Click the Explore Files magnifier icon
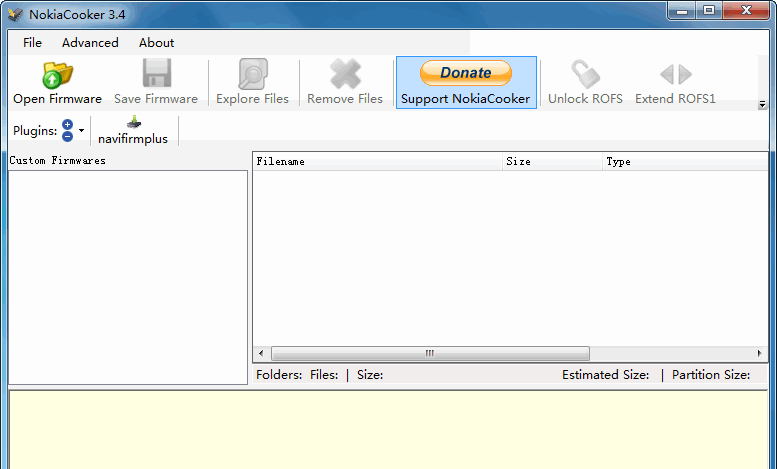 (253, 74)
